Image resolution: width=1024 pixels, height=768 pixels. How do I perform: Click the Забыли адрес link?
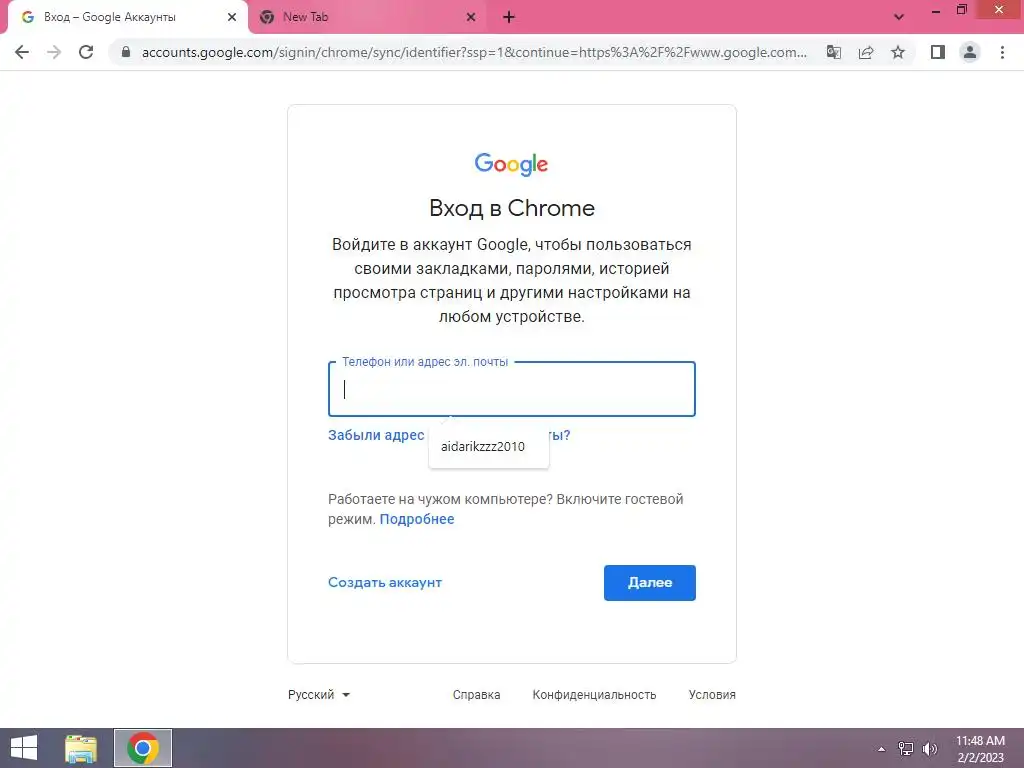click(376, 435)
